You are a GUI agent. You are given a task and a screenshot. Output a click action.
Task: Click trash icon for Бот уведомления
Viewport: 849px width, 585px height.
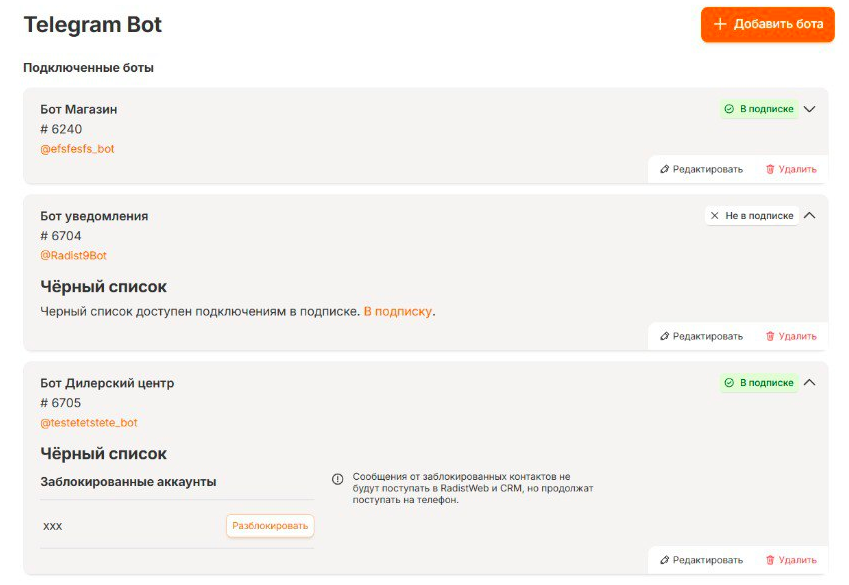tap(770, 336)
